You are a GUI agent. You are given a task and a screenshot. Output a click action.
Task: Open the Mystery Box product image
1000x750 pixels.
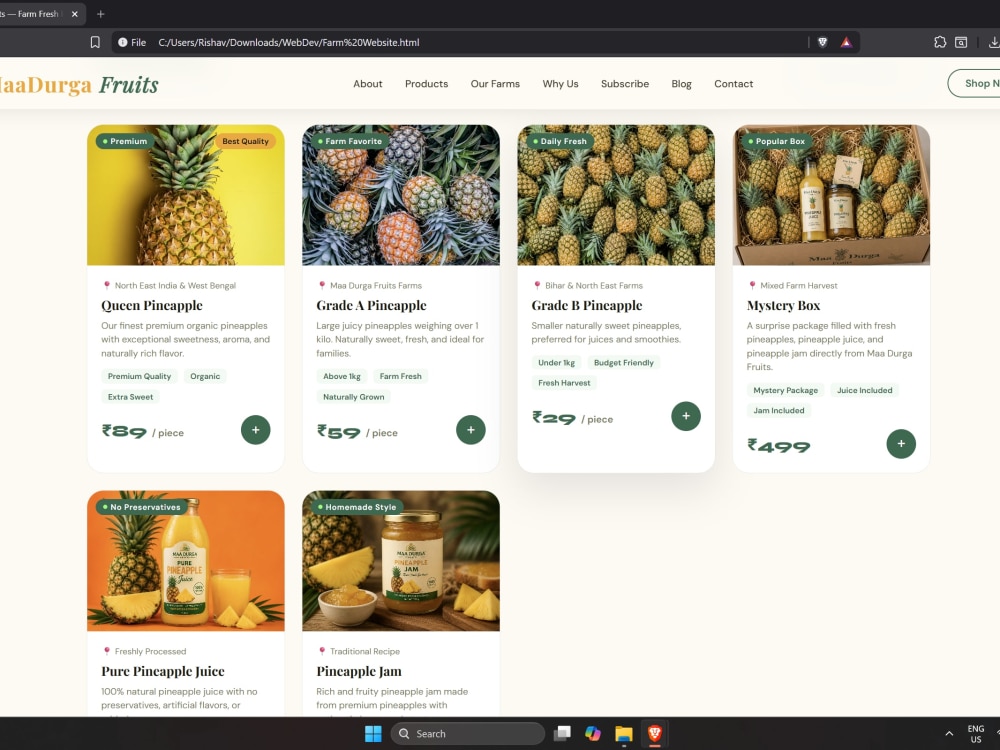coord(832,195)
